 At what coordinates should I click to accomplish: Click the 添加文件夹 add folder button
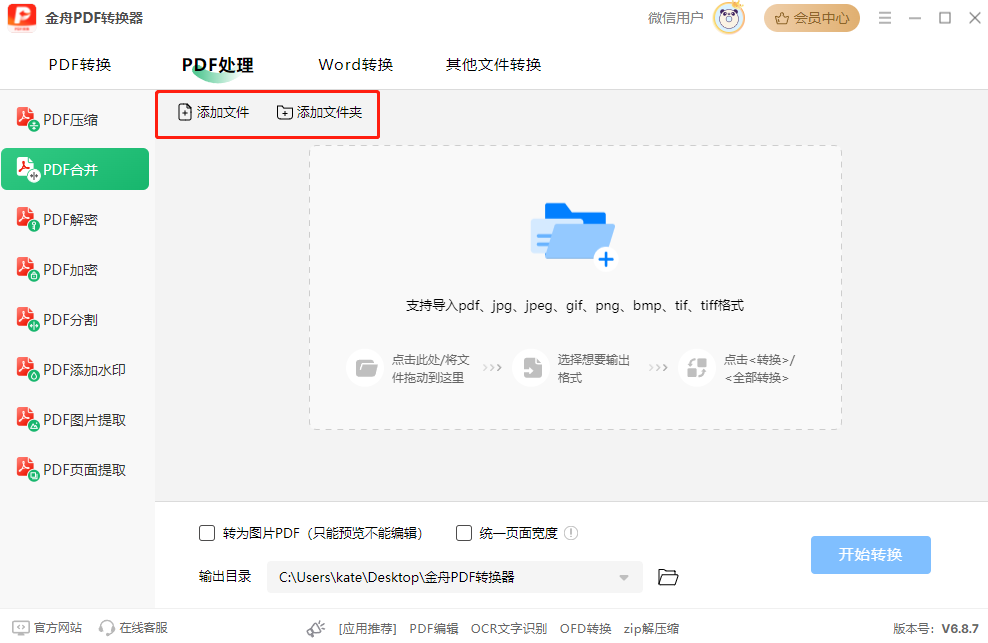click(x=319, y=112)
